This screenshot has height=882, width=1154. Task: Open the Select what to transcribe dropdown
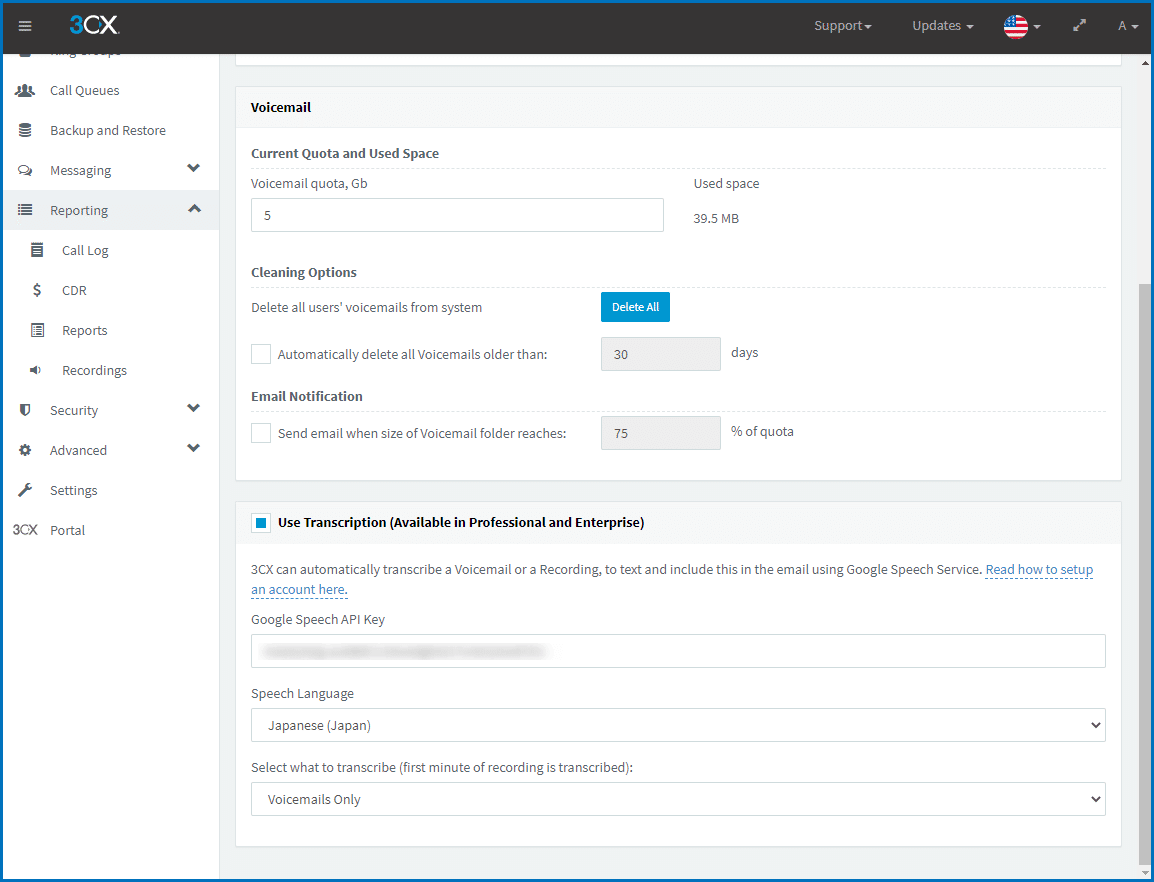[x=678, y=799]
